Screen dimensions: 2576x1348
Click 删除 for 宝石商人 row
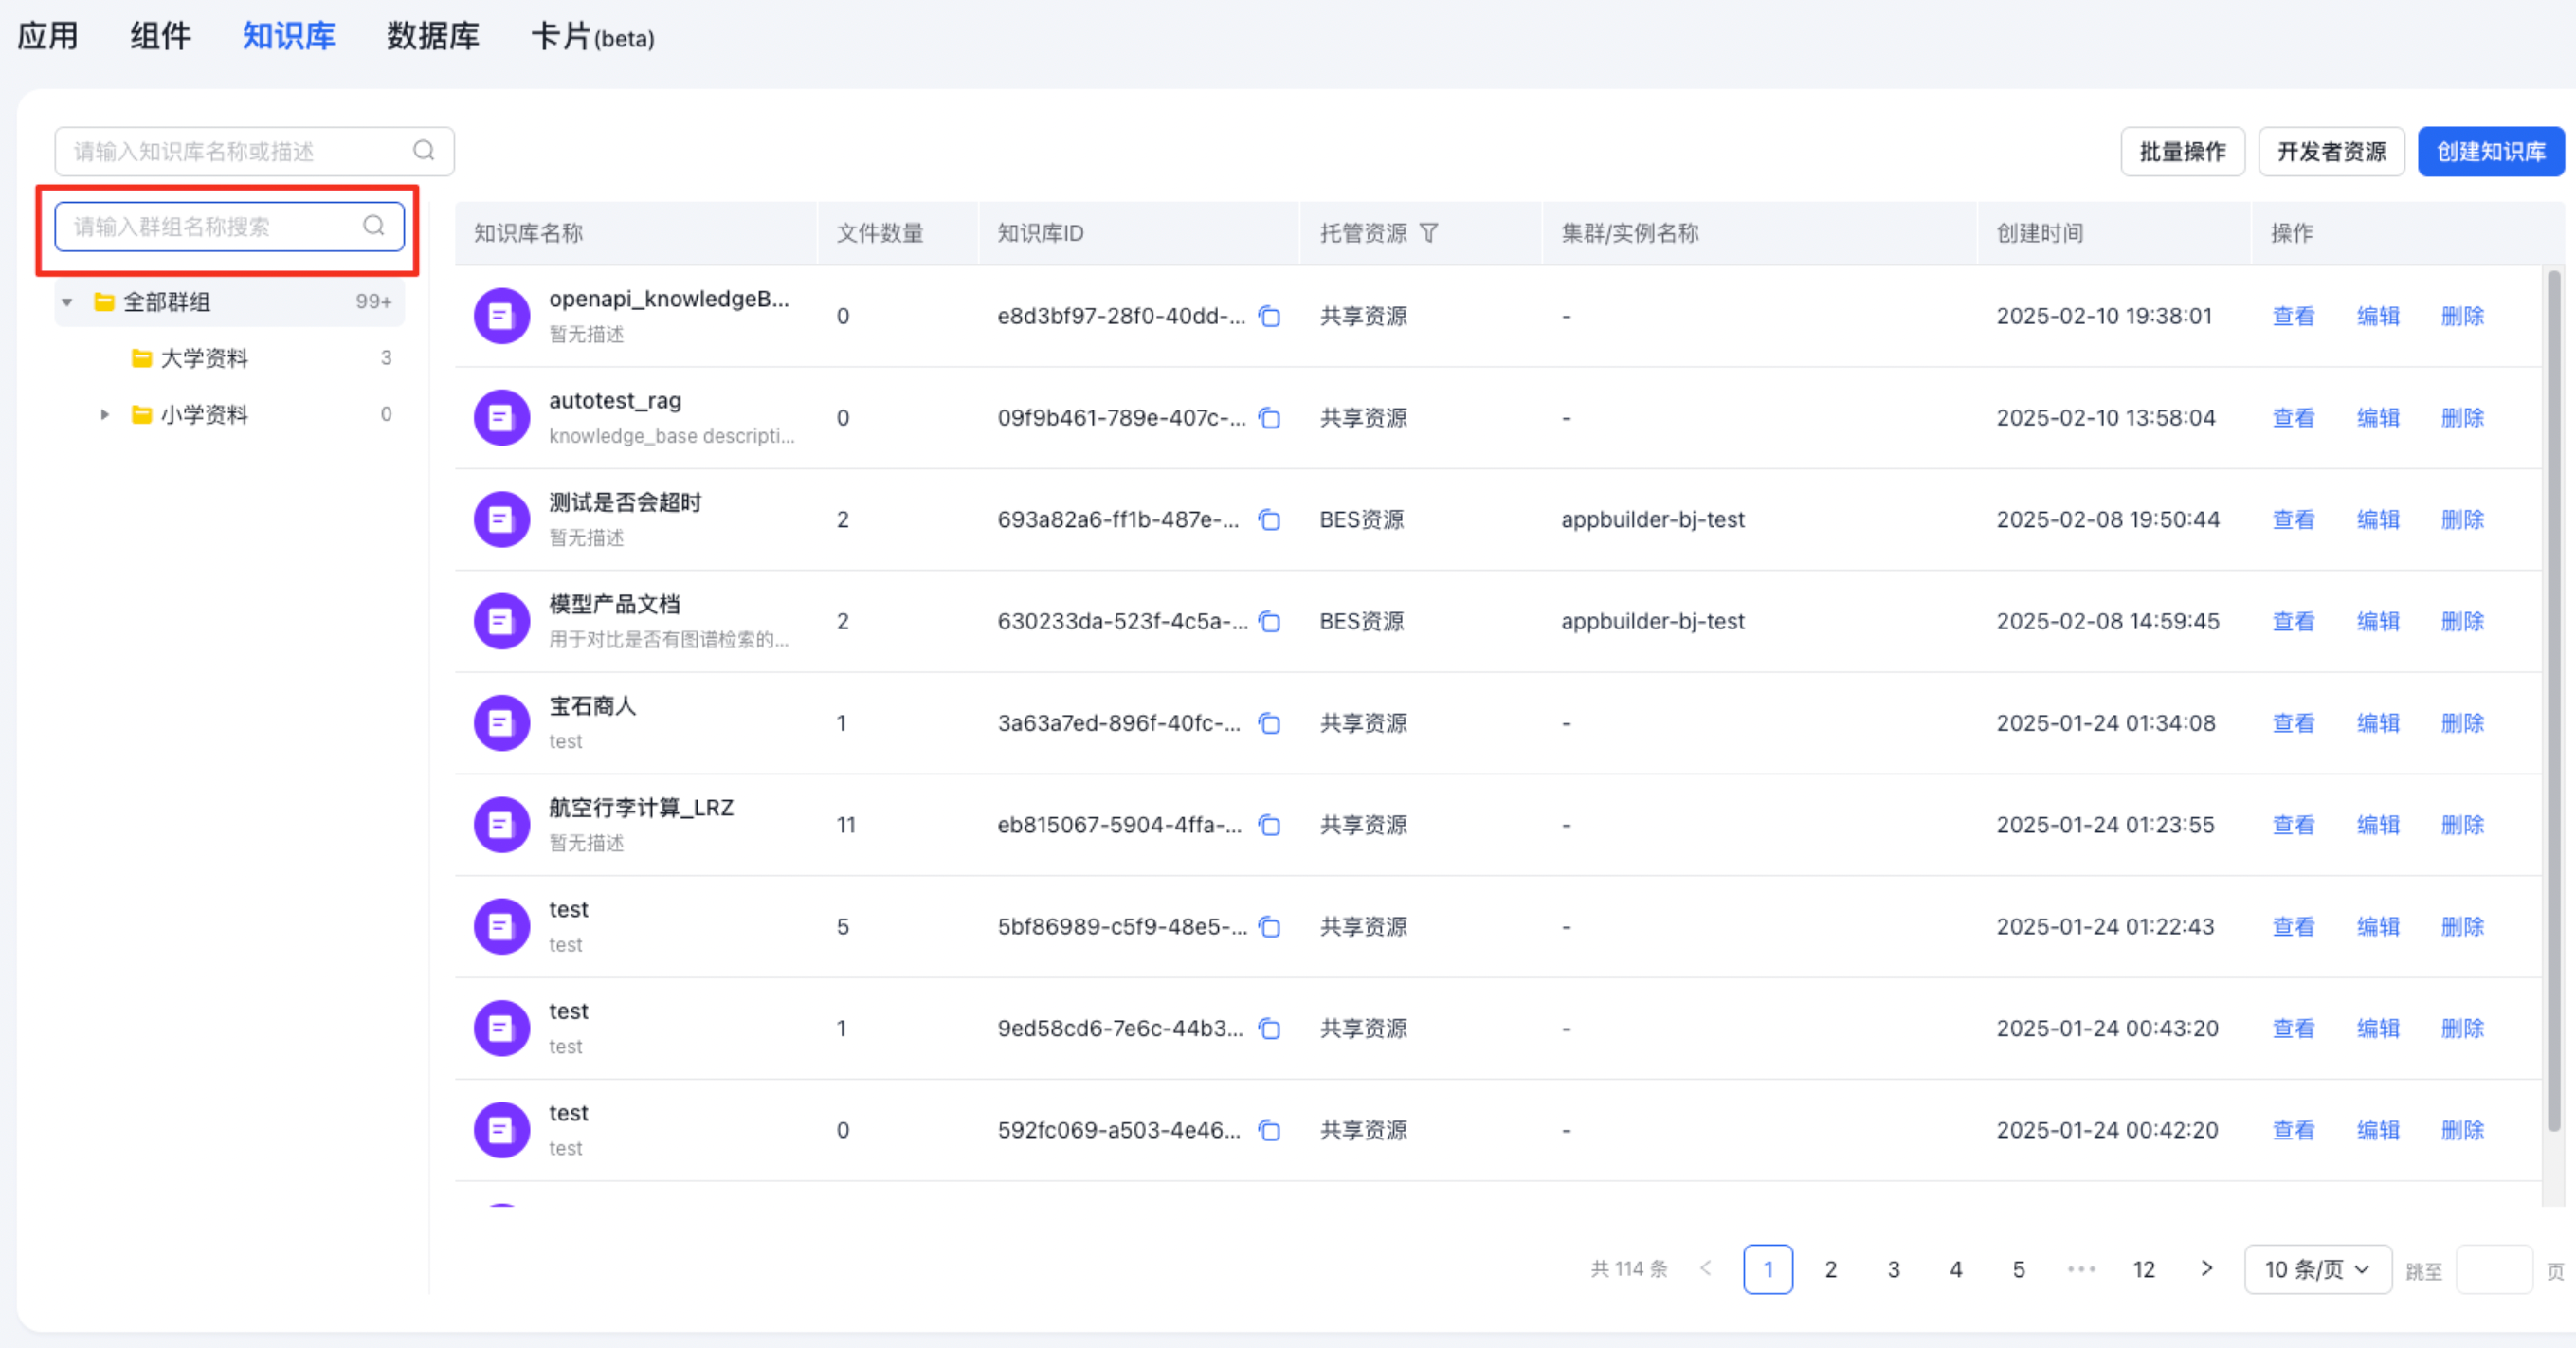(x=2462, y=723)
